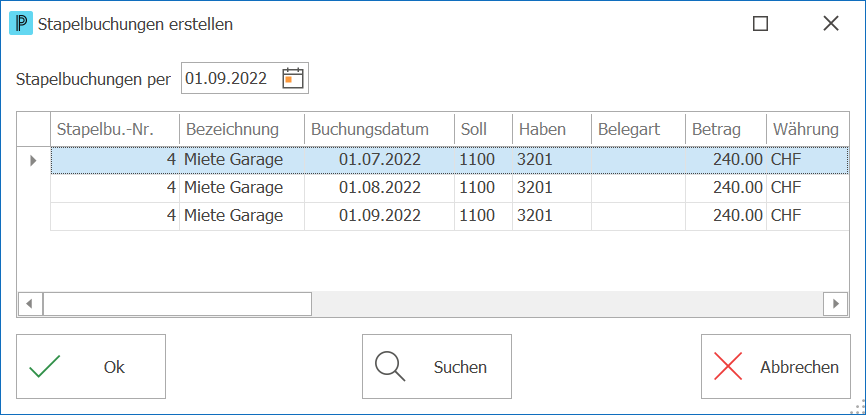
Task: Sort by Bezeichnung column header
Action: [242, 129]
